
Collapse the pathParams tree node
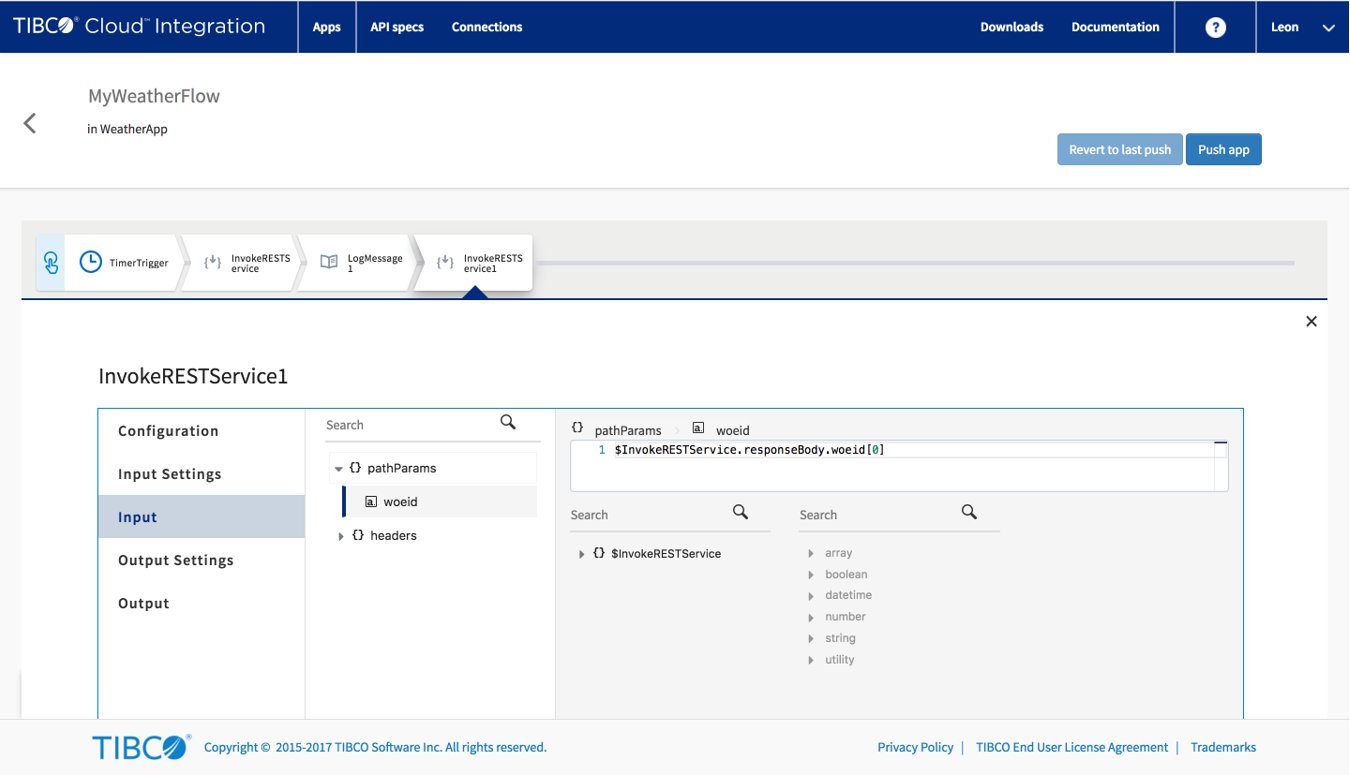(339, 468)
